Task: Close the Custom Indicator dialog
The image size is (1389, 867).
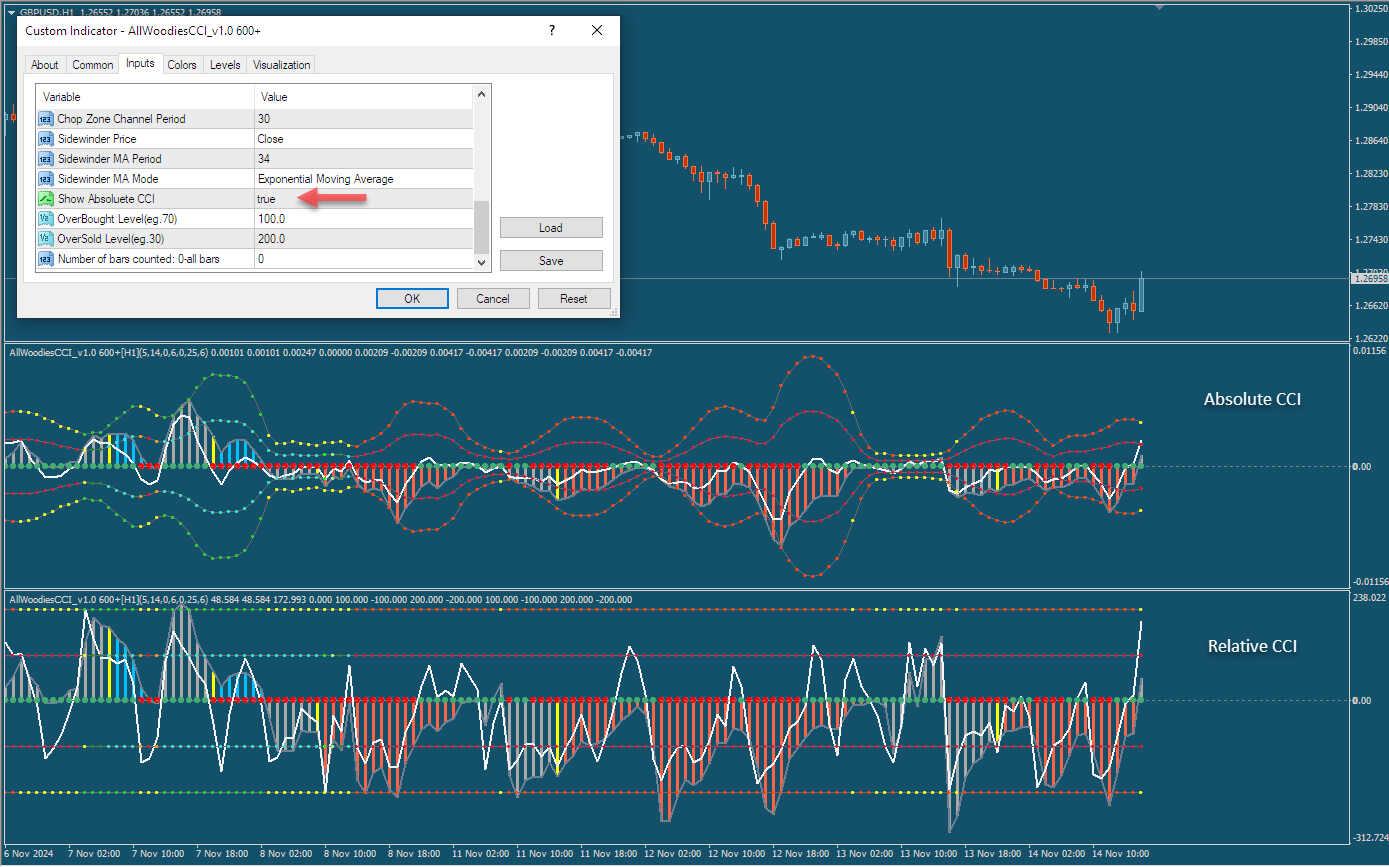Action: pos(597,31)
